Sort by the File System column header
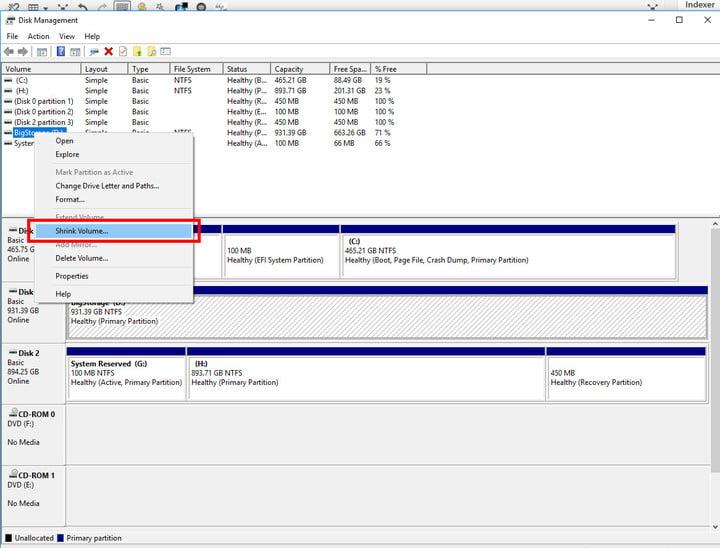720x548 pixels. [196, 69]
